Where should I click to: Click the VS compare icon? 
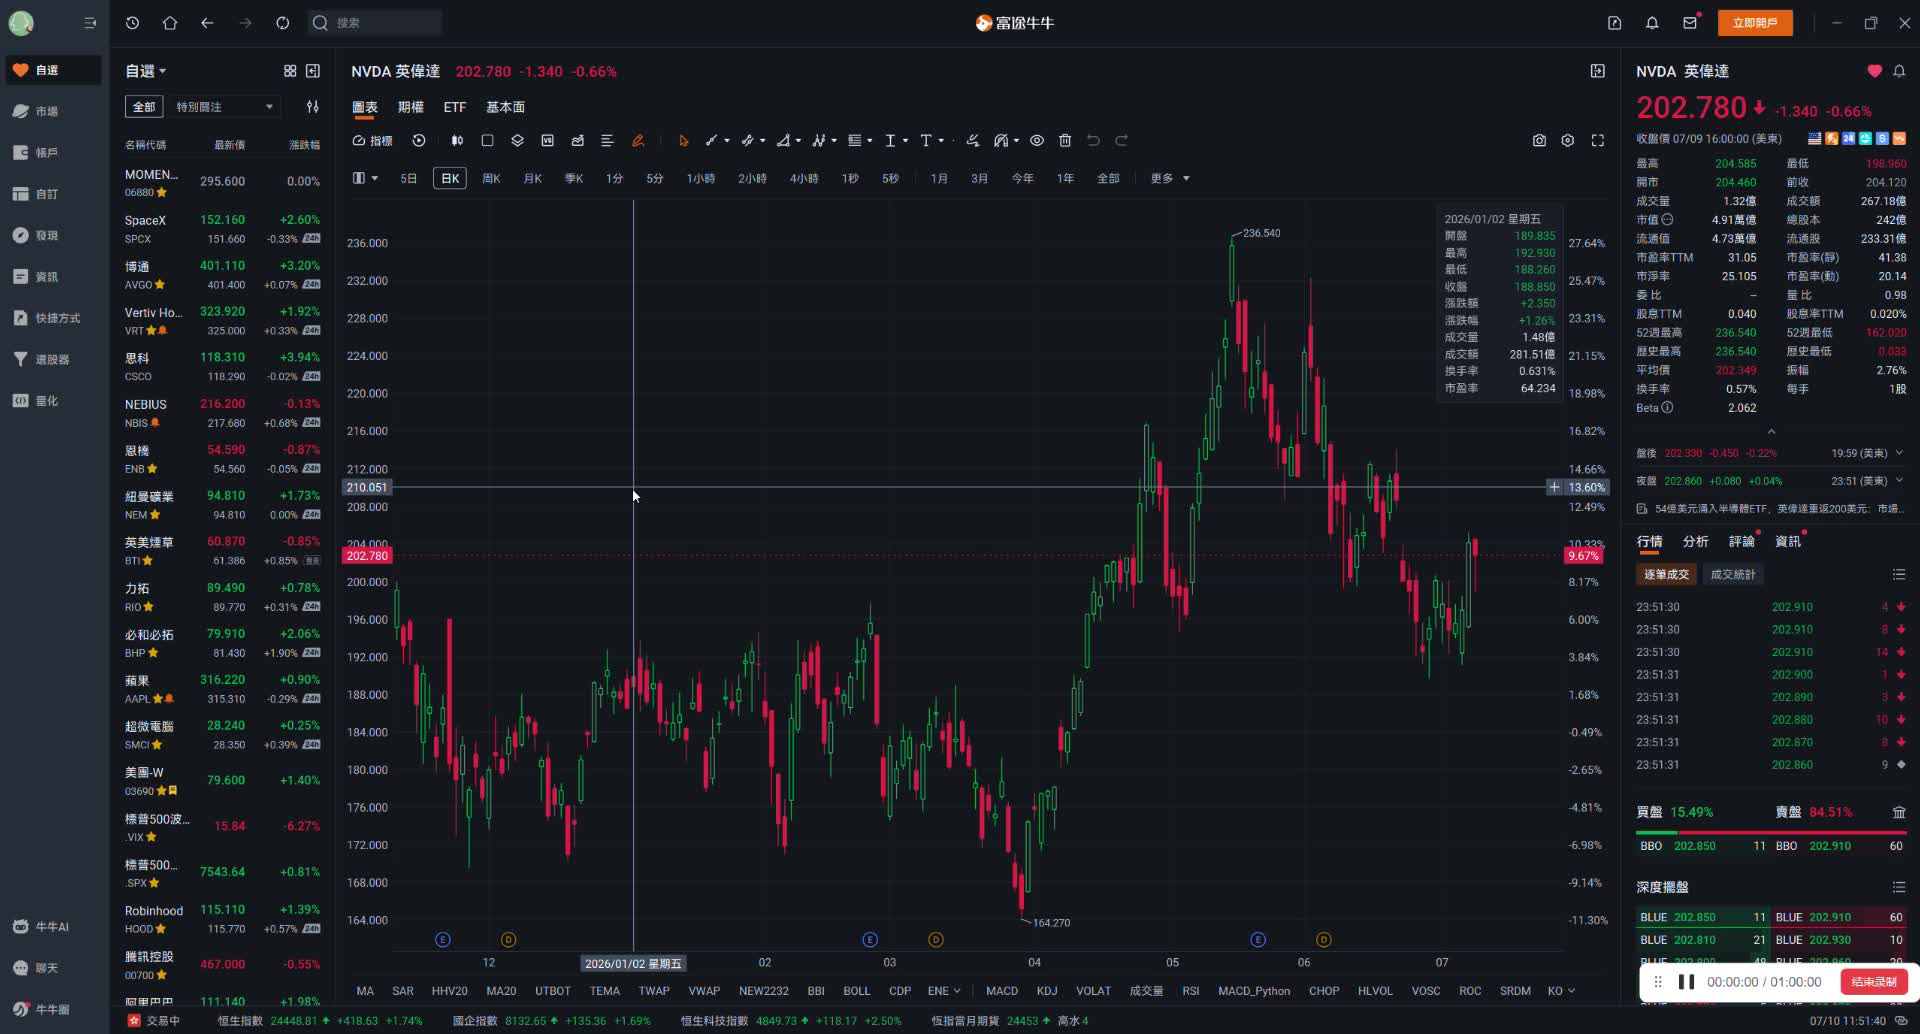(547, 141)
